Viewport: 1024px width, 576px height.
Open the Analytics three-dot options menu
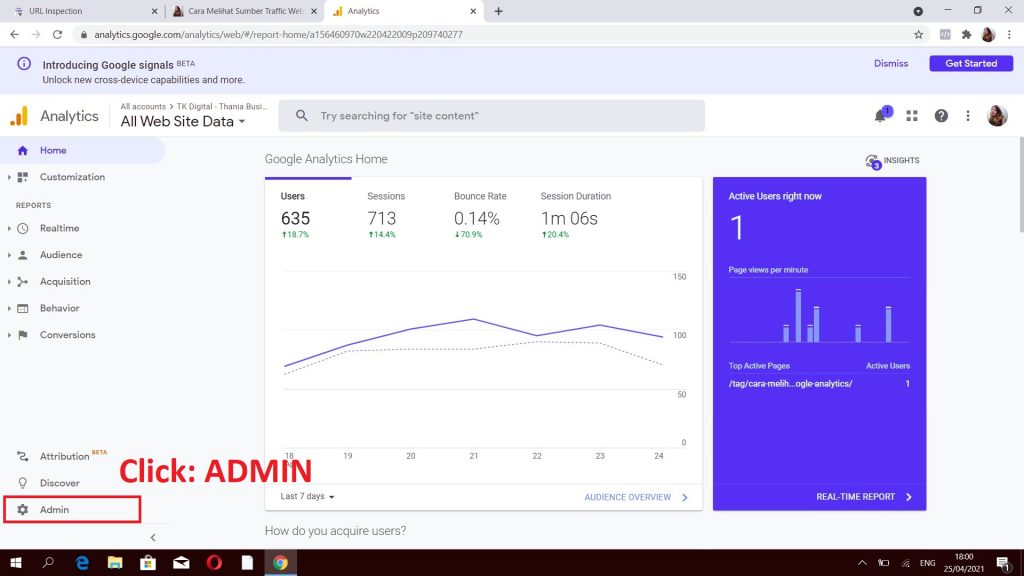point(968,116)
